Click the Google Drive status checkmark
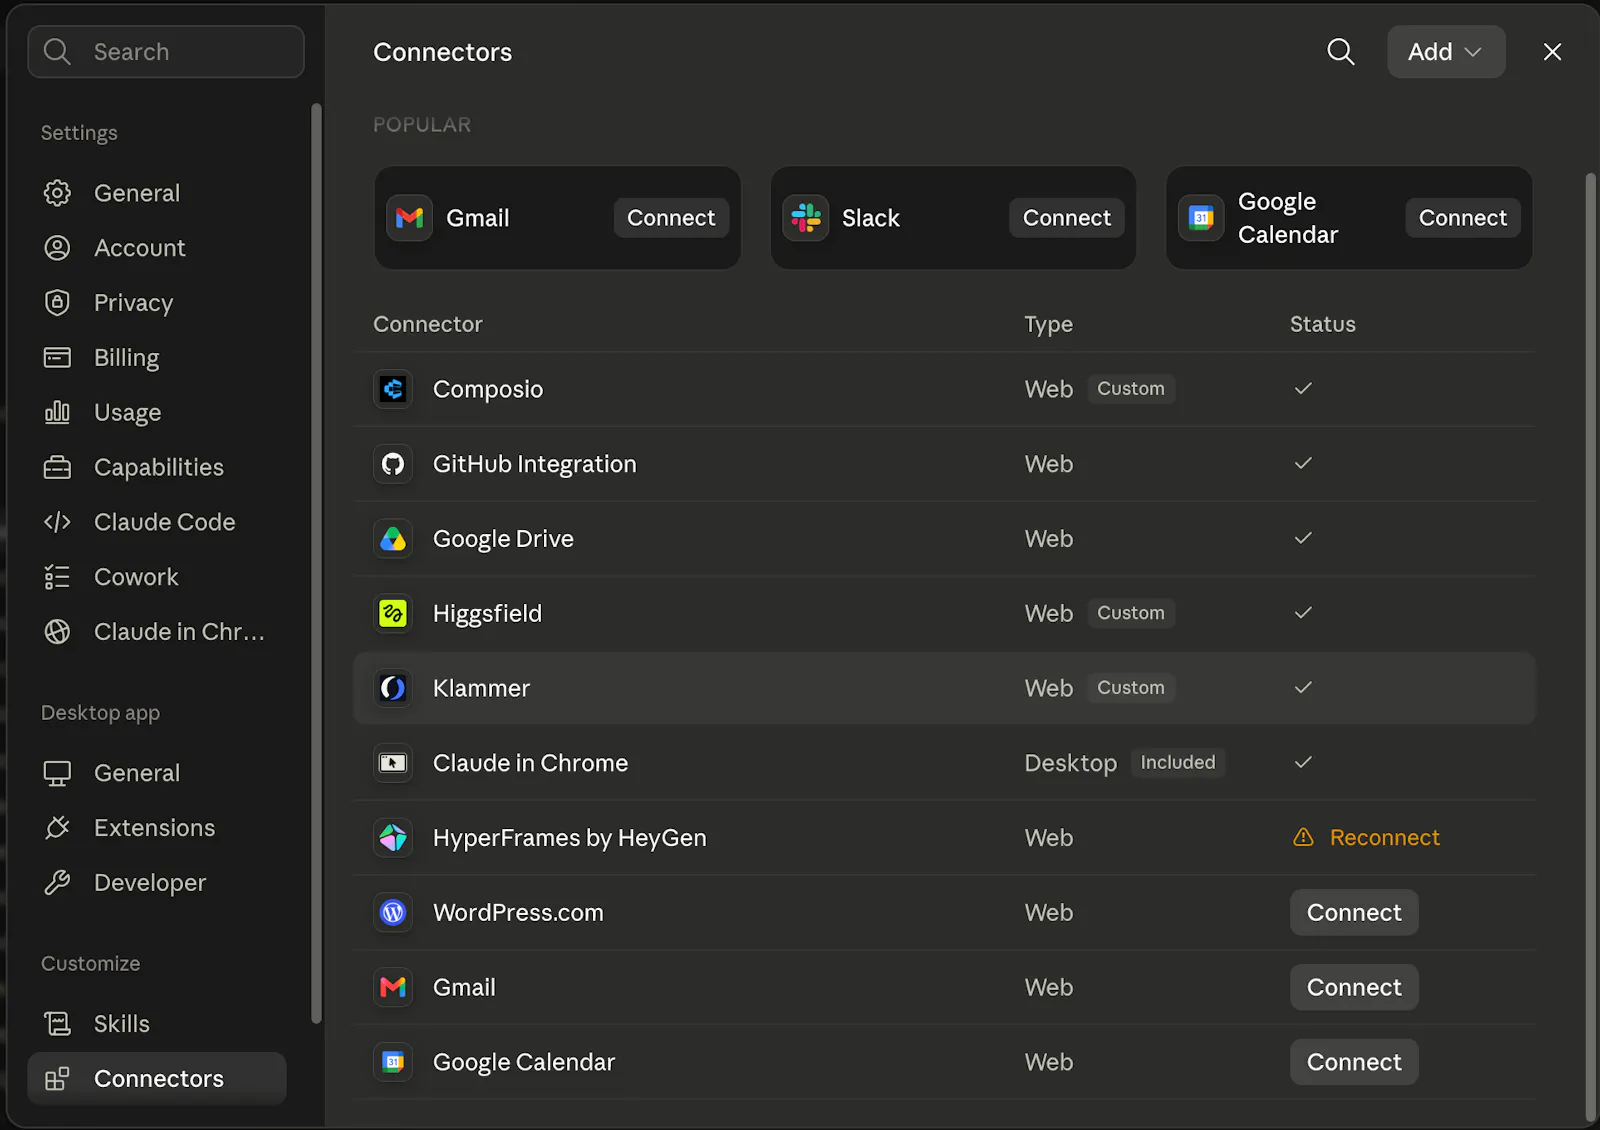 pos(1303,539)
